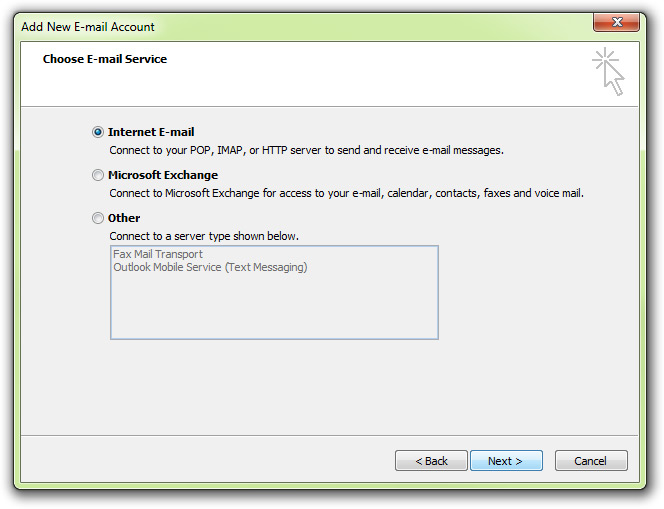Enable the Other radio option
This screenshot has height=509, width=664.
point(98,218)
